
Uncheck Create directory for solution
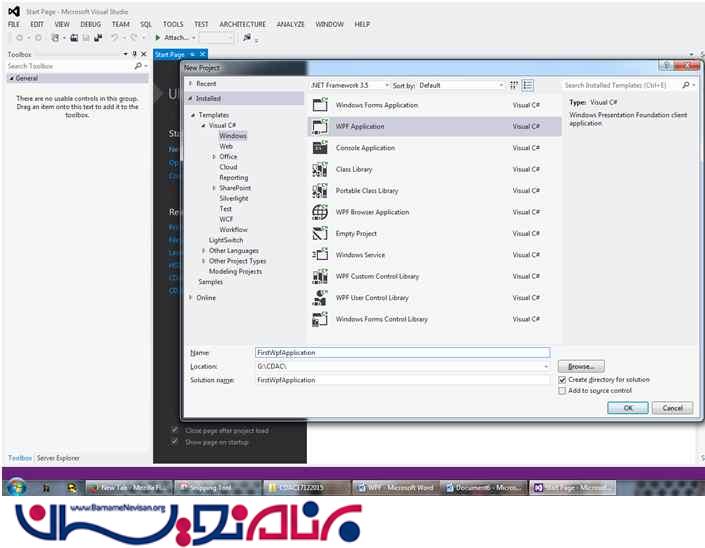(562, 380)
